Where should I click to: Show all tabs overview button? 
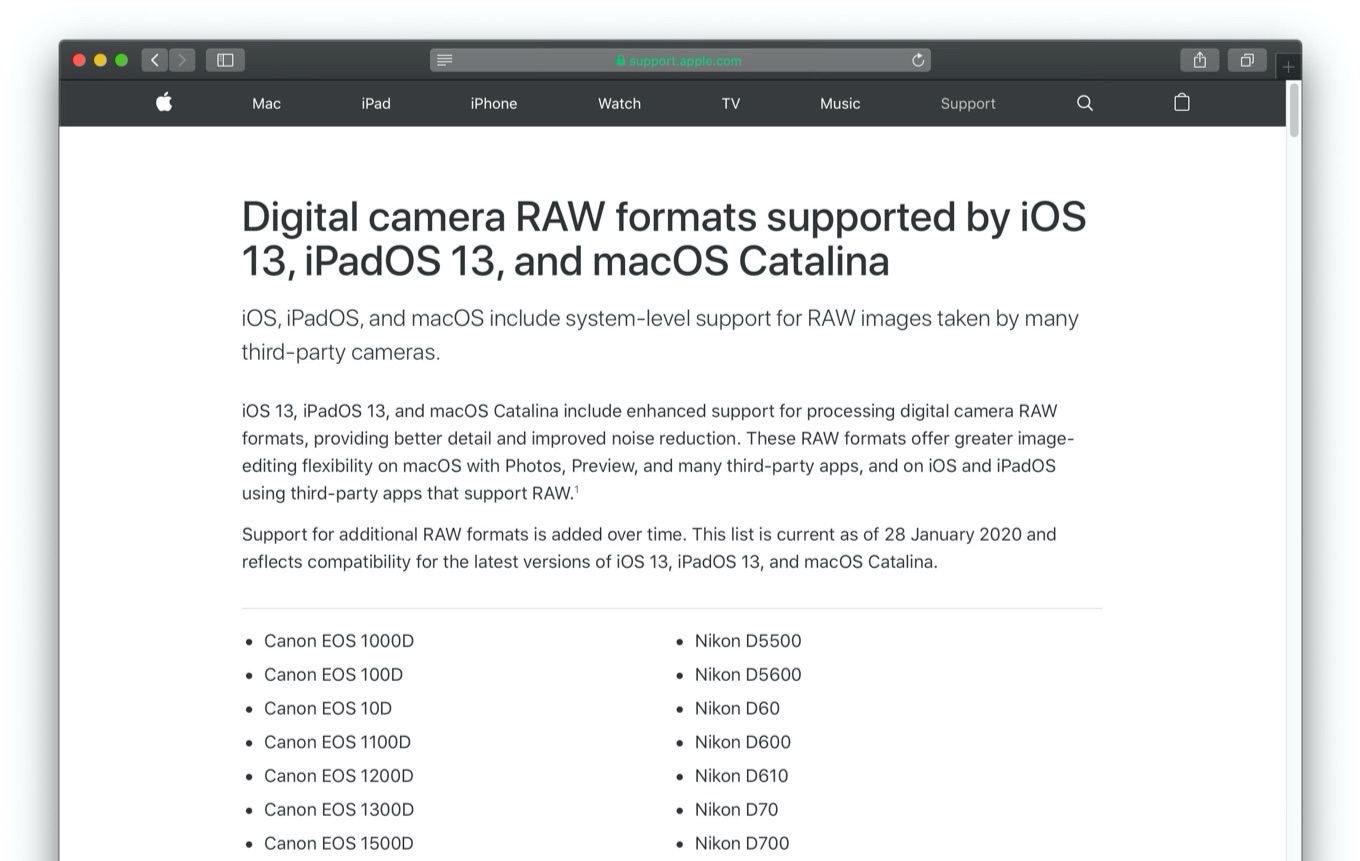[x=1247, y=60]
